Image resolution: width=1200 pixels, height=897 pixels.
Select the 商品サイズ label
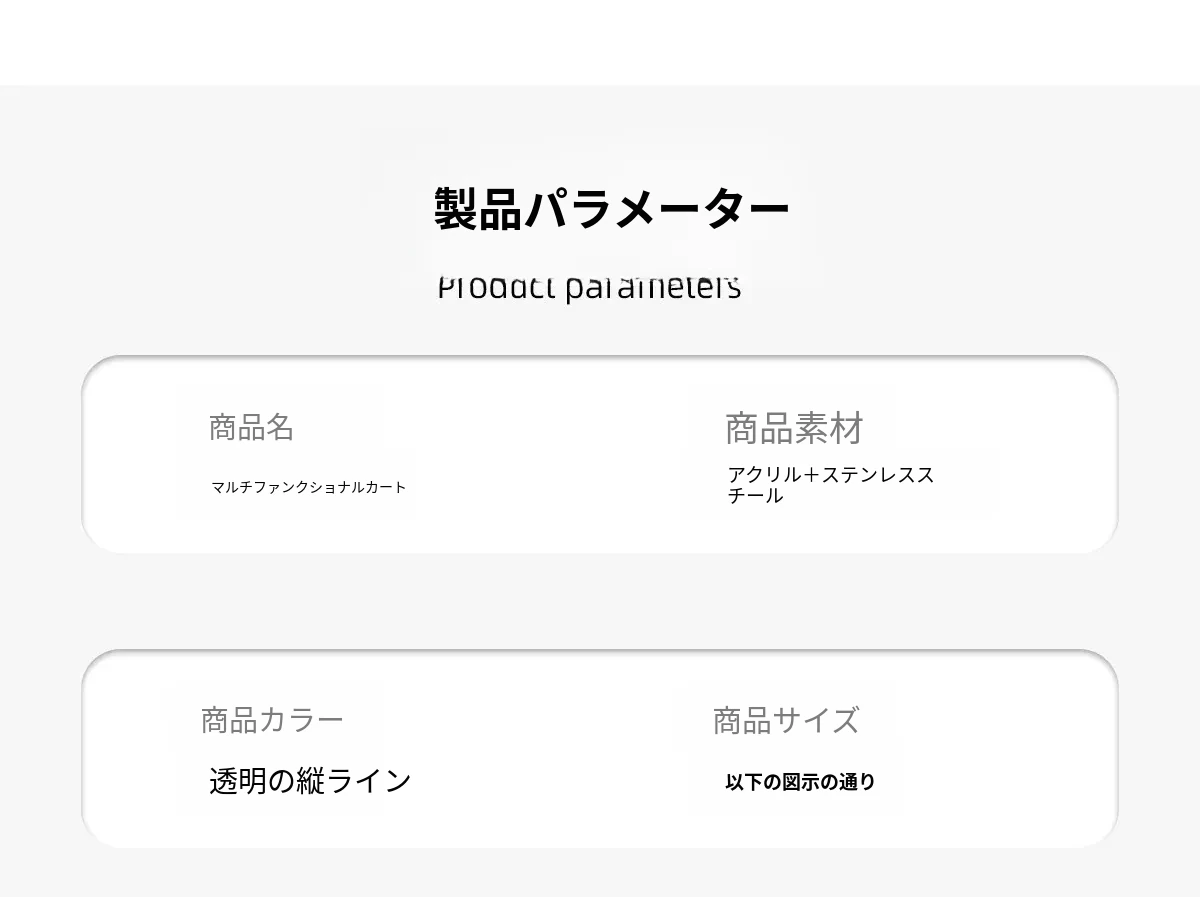click(x=785, y=720)
